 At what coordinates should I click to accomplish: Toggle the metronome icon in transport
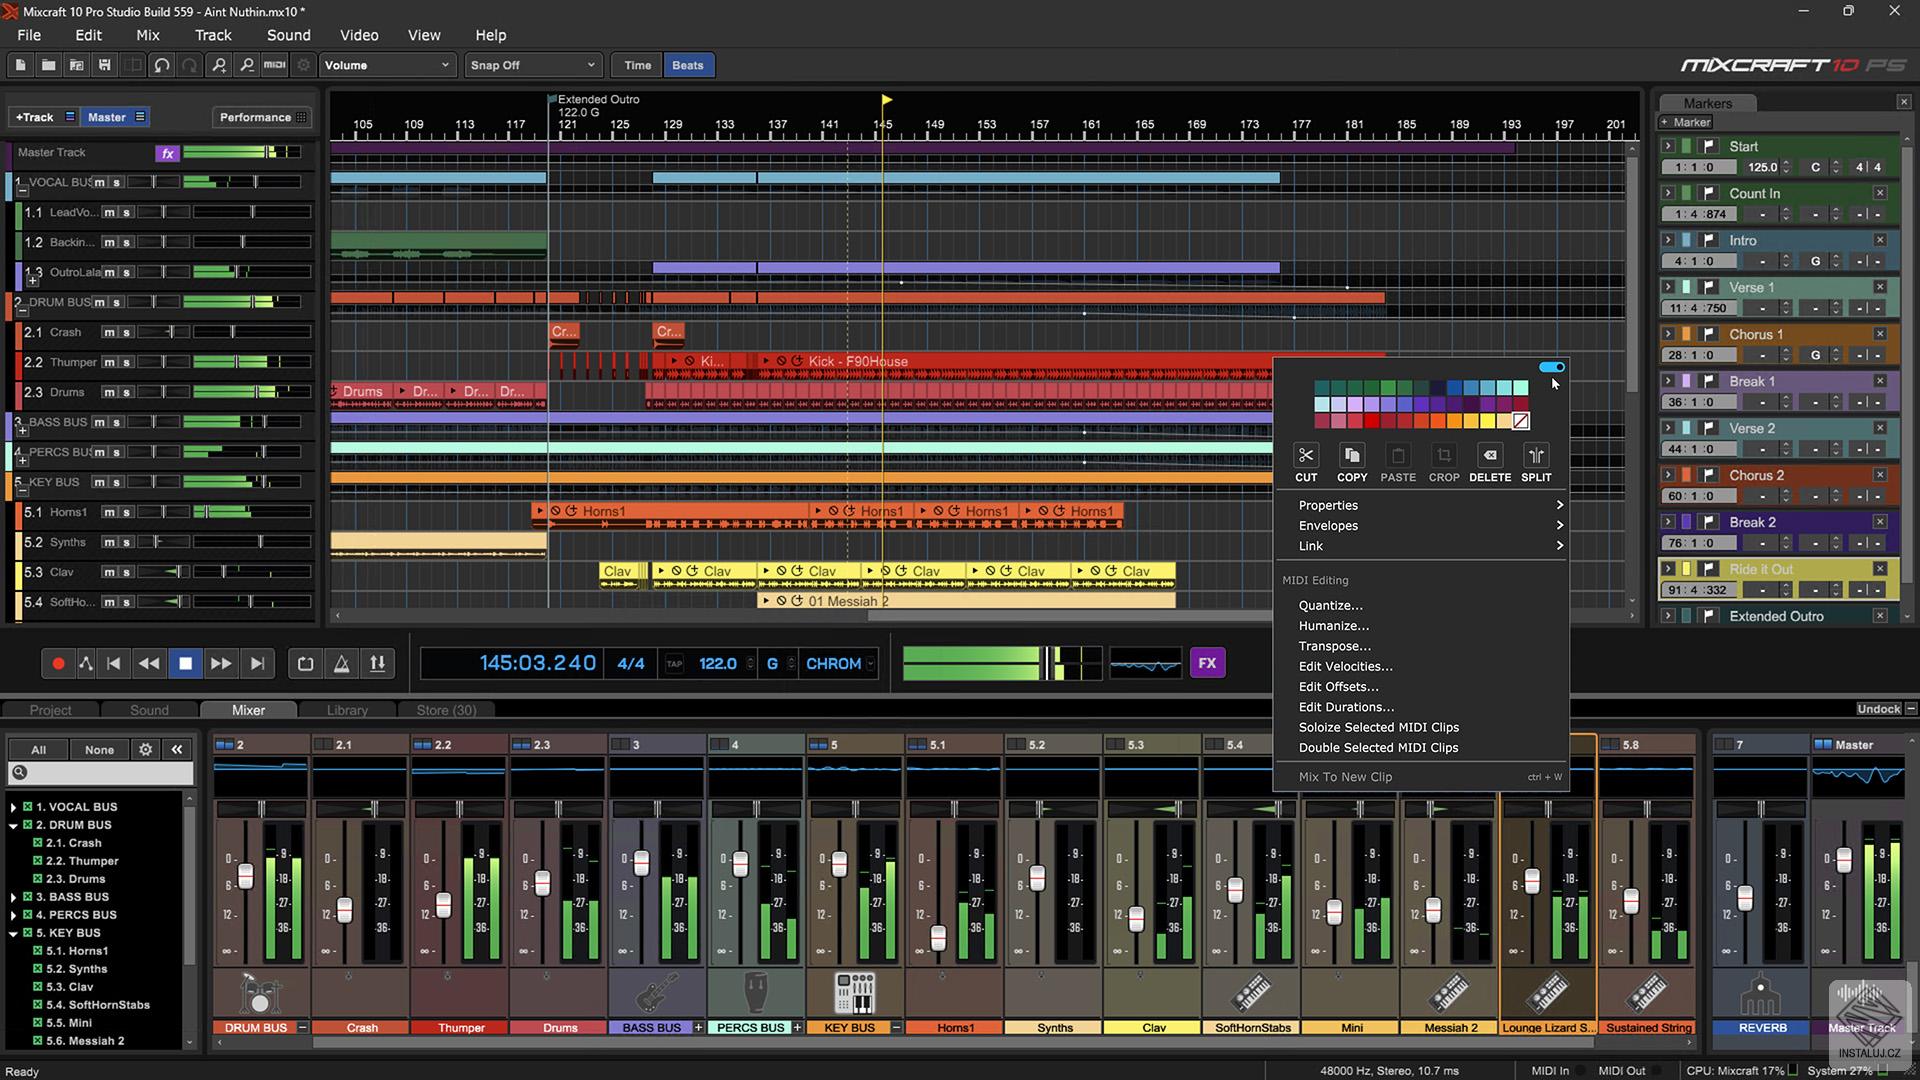click(342, 663)
